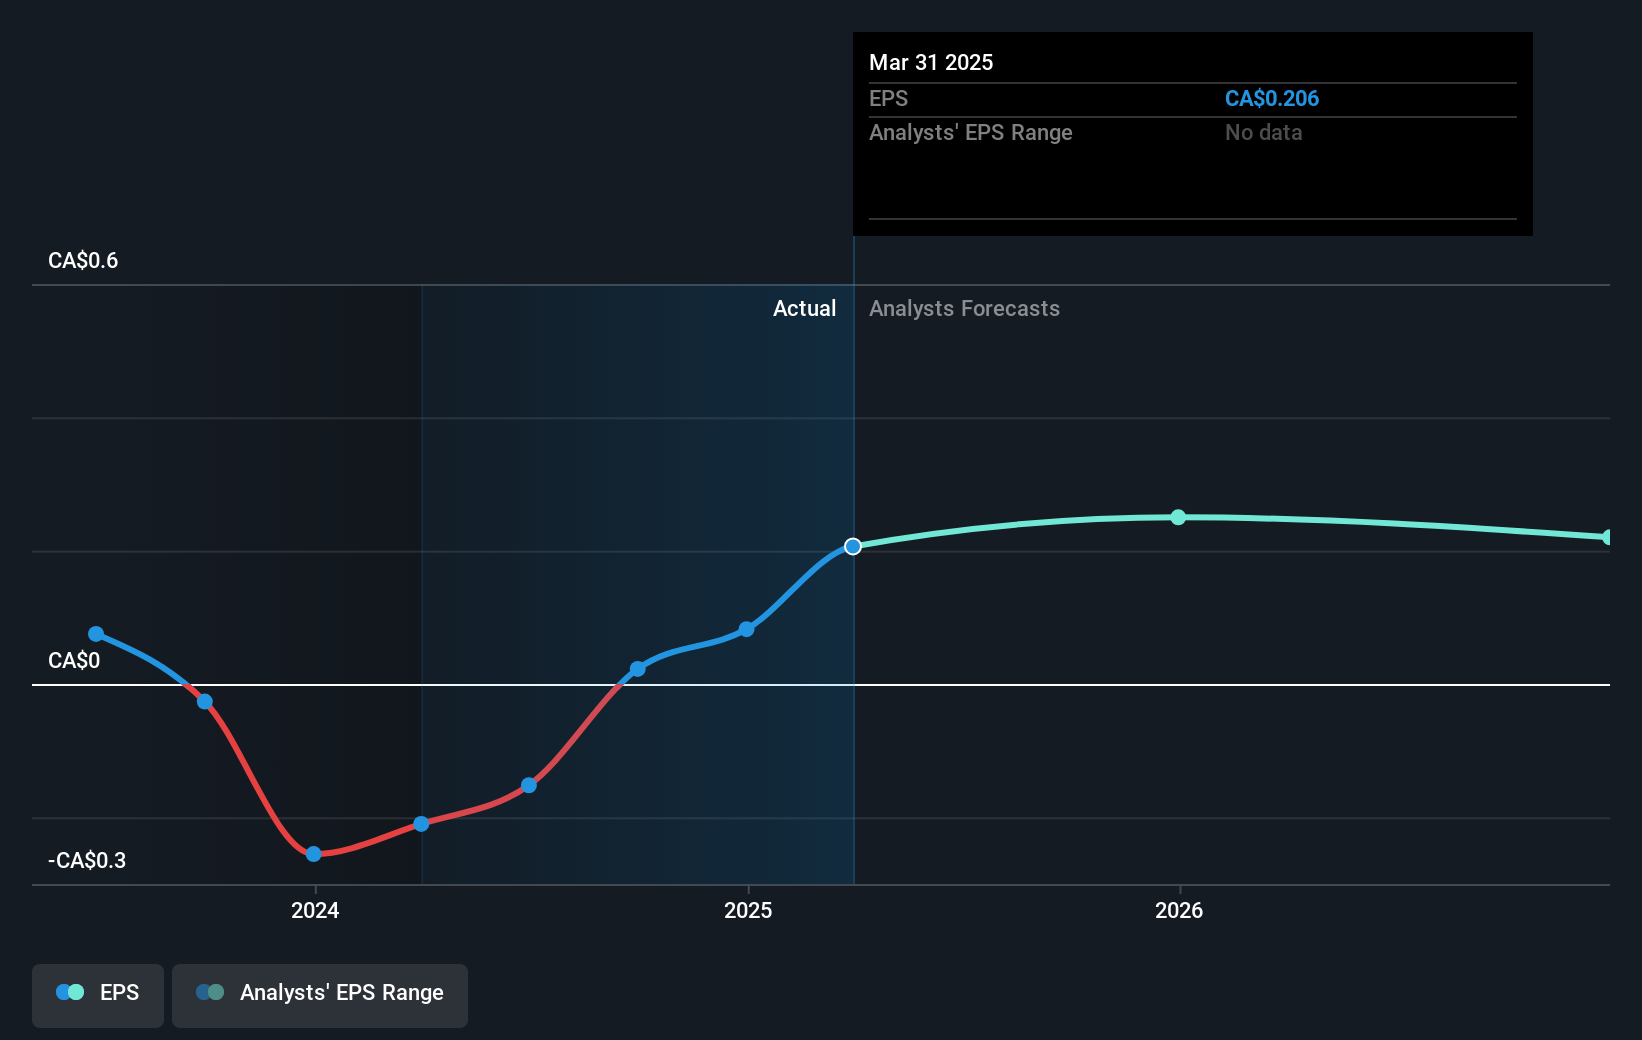The height and width of the screenshot is (1040, 1642).
Task: Click the No data field in the tooltip
Action: pyautogui.click(x=1263, y=132)
